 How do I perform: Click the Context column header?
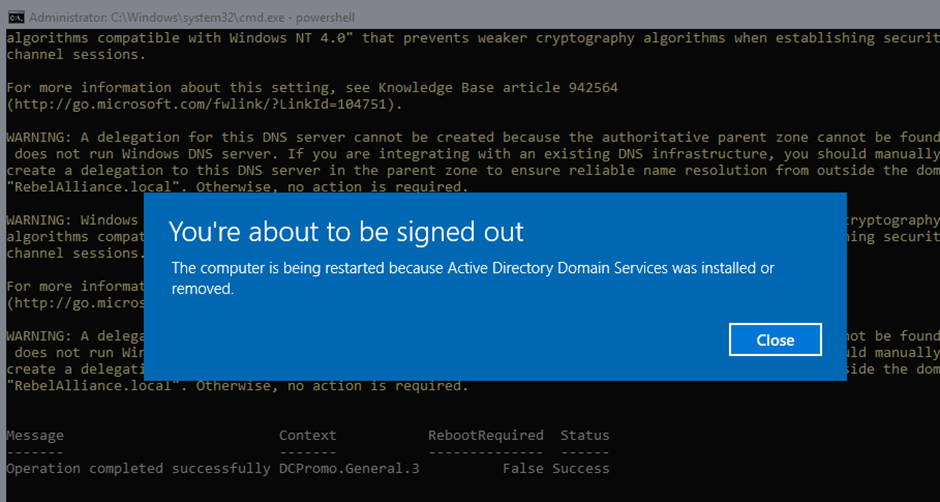click(x=308, y=435)
